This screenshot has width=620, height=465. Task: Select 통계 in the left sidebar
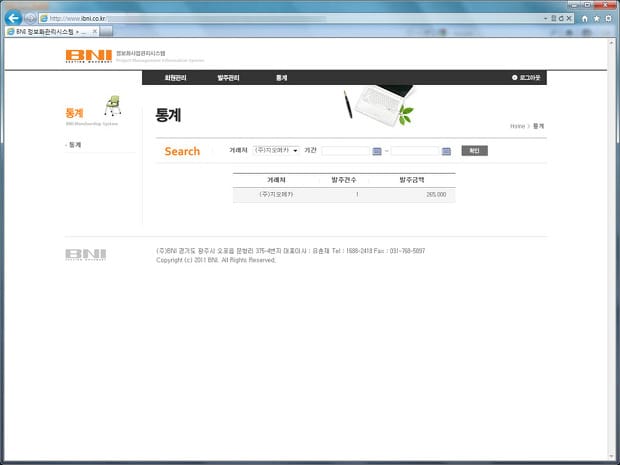tap(75, 145)
